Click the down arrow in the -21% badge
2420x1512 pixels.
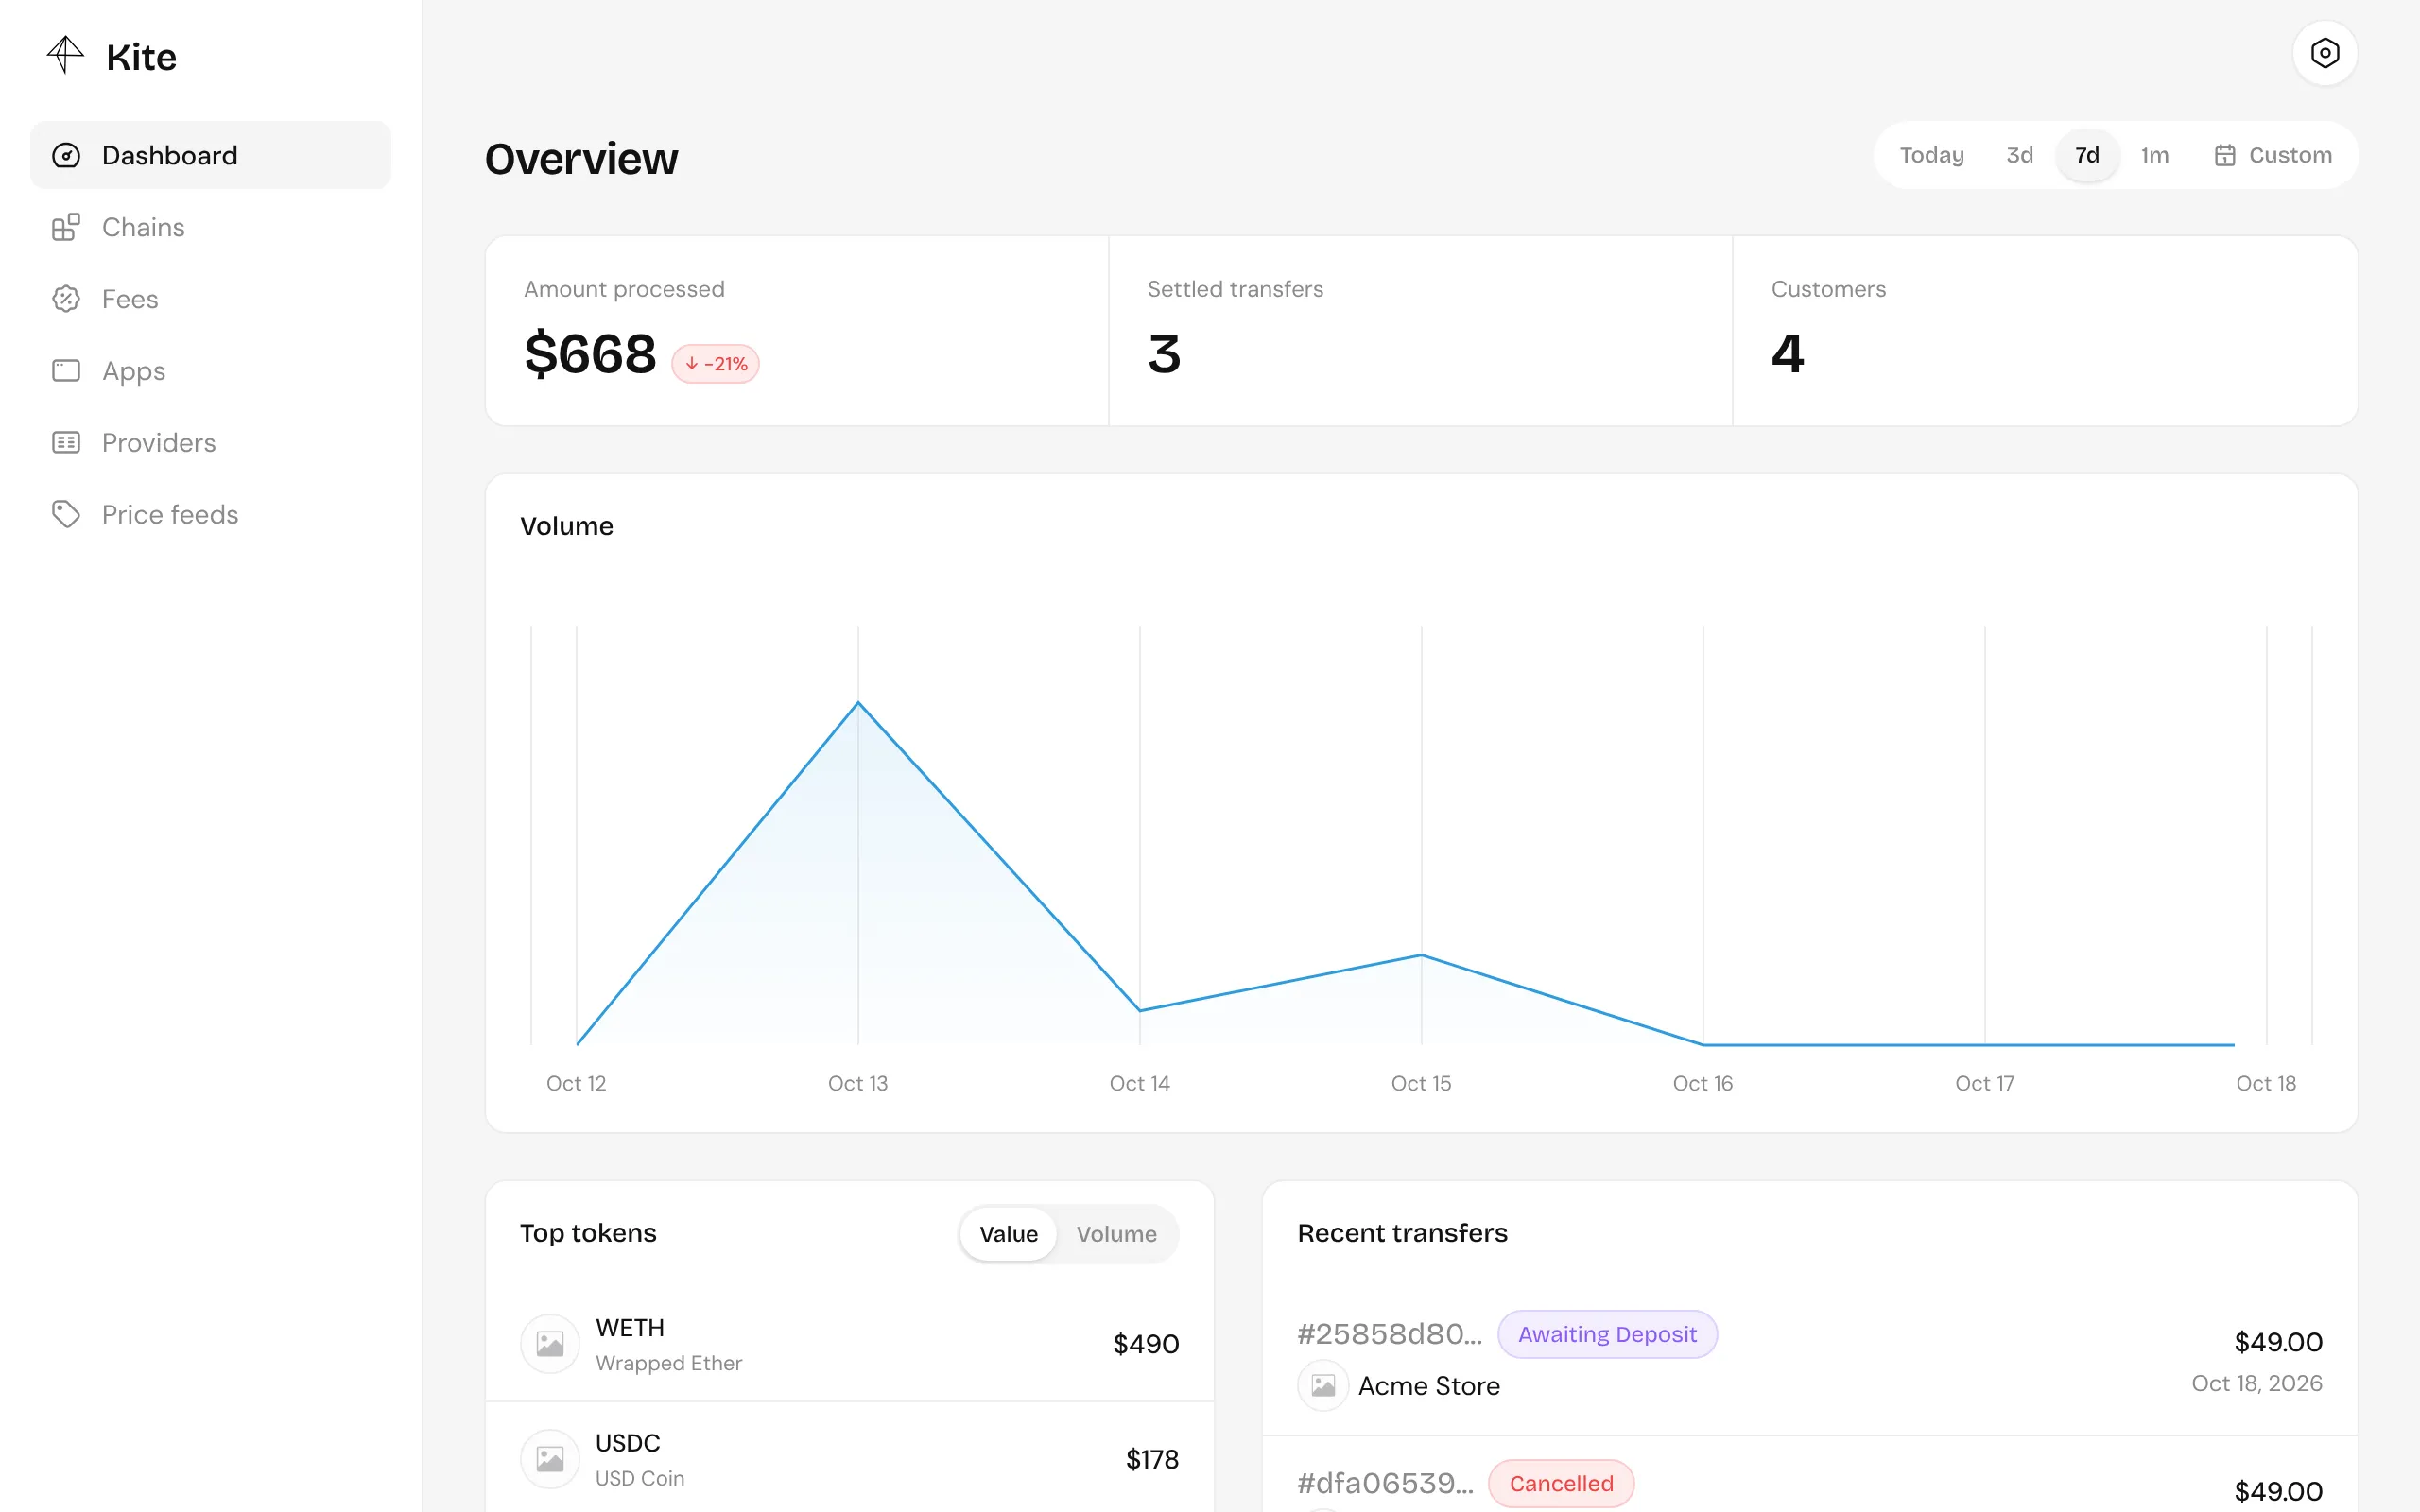(x=692, y=364)
